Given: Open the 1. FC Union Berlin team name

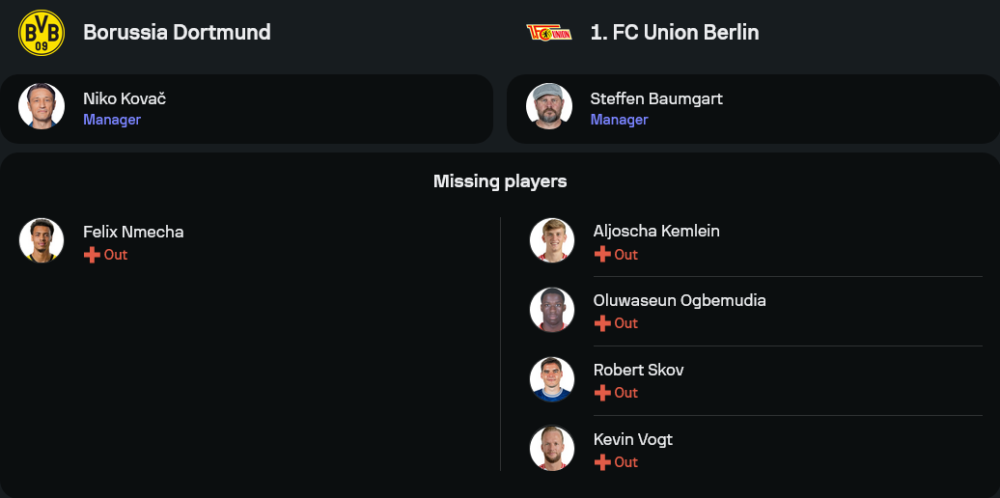Looking at the screenshot, I should [x=674, y=33].
